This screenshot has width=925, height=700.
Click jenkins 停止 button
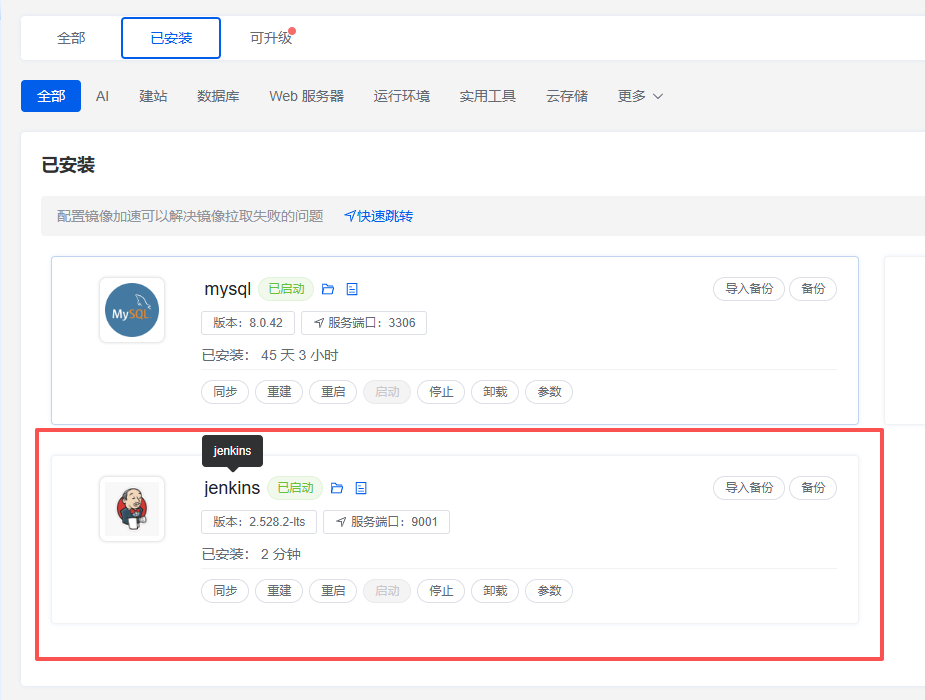coord(441,591)
